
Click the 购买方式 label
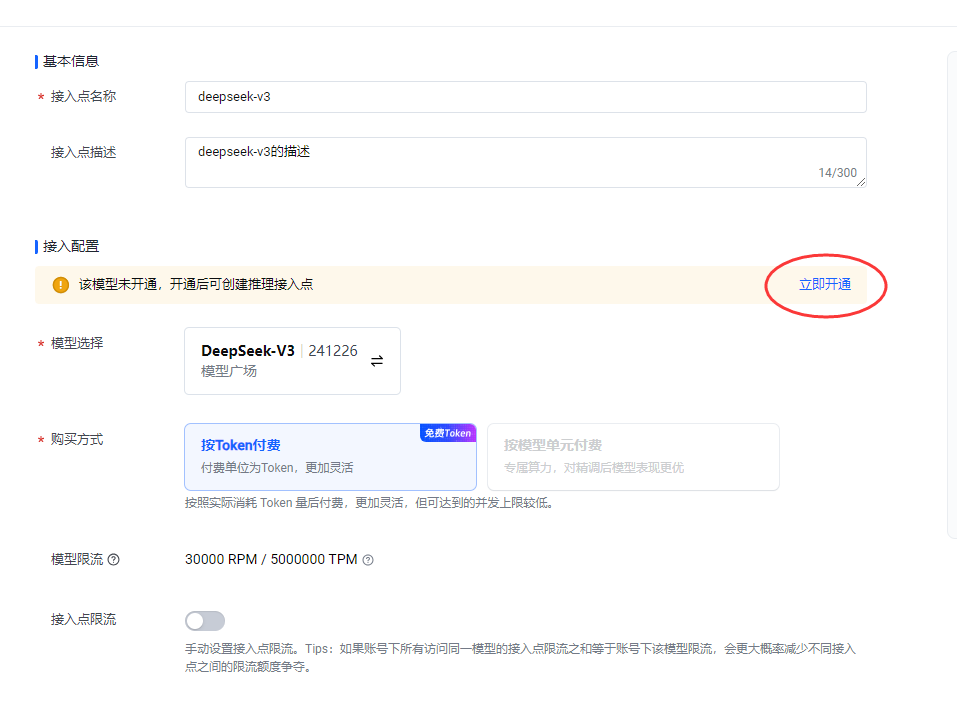(77, 440)
